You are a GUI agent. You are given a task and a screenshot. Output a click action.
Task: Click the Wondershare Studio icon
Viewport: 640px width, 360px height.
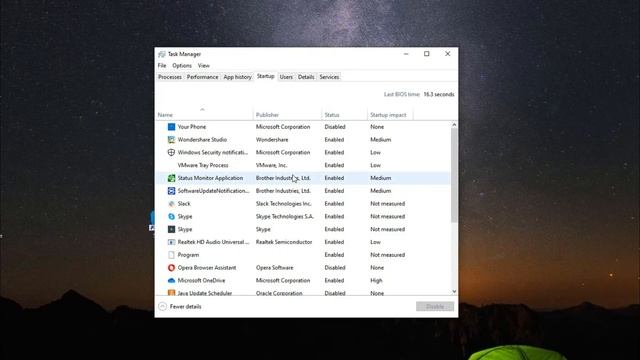coord(171,140)
